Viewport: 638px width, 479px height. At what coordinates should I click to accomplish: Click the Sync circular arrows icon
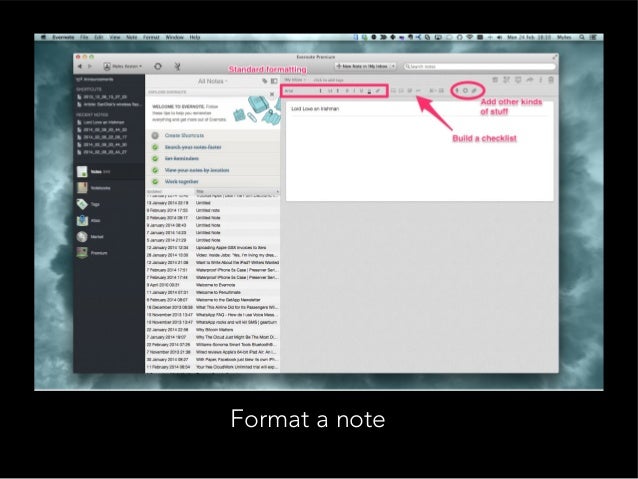[158, 66]
